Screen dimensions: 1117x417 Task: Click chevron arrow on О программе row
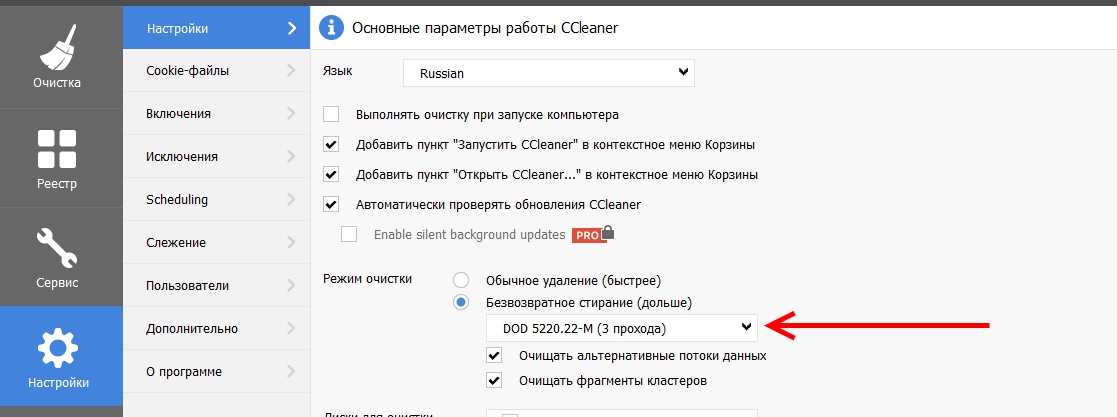pos(291,371)
